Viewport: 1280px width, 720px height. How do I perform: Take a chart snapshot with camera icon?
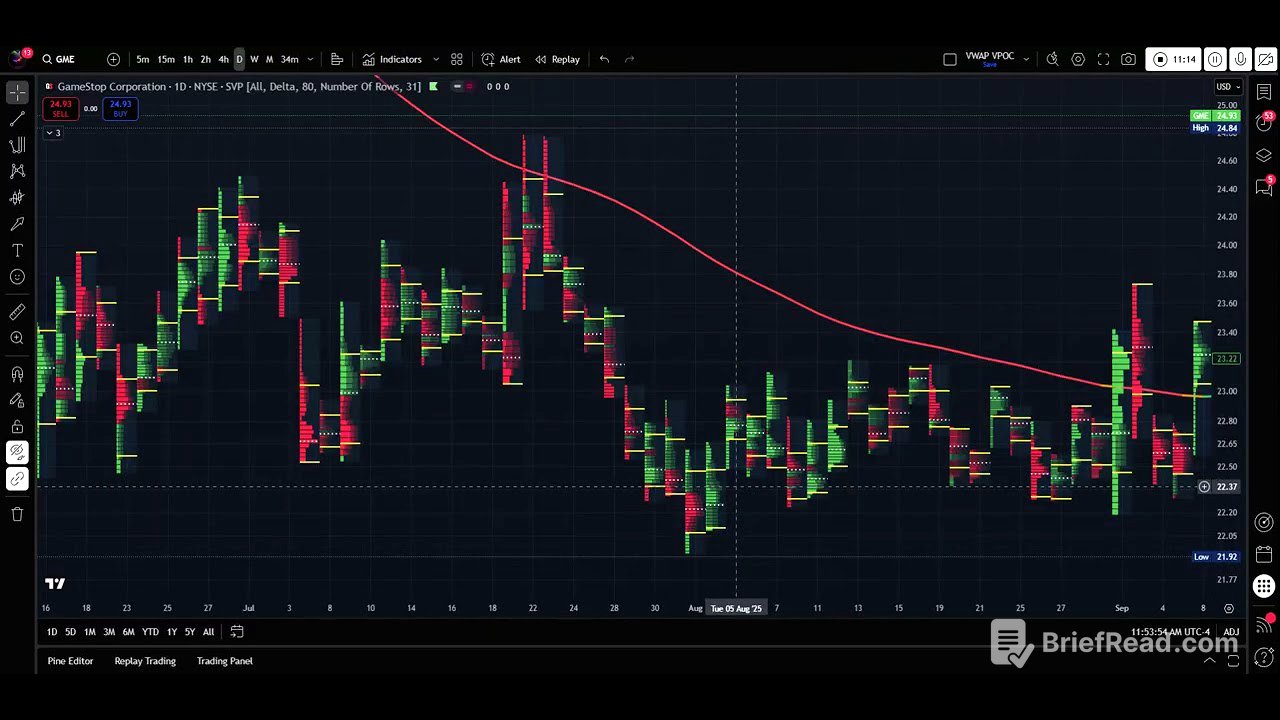[1128, 59]
